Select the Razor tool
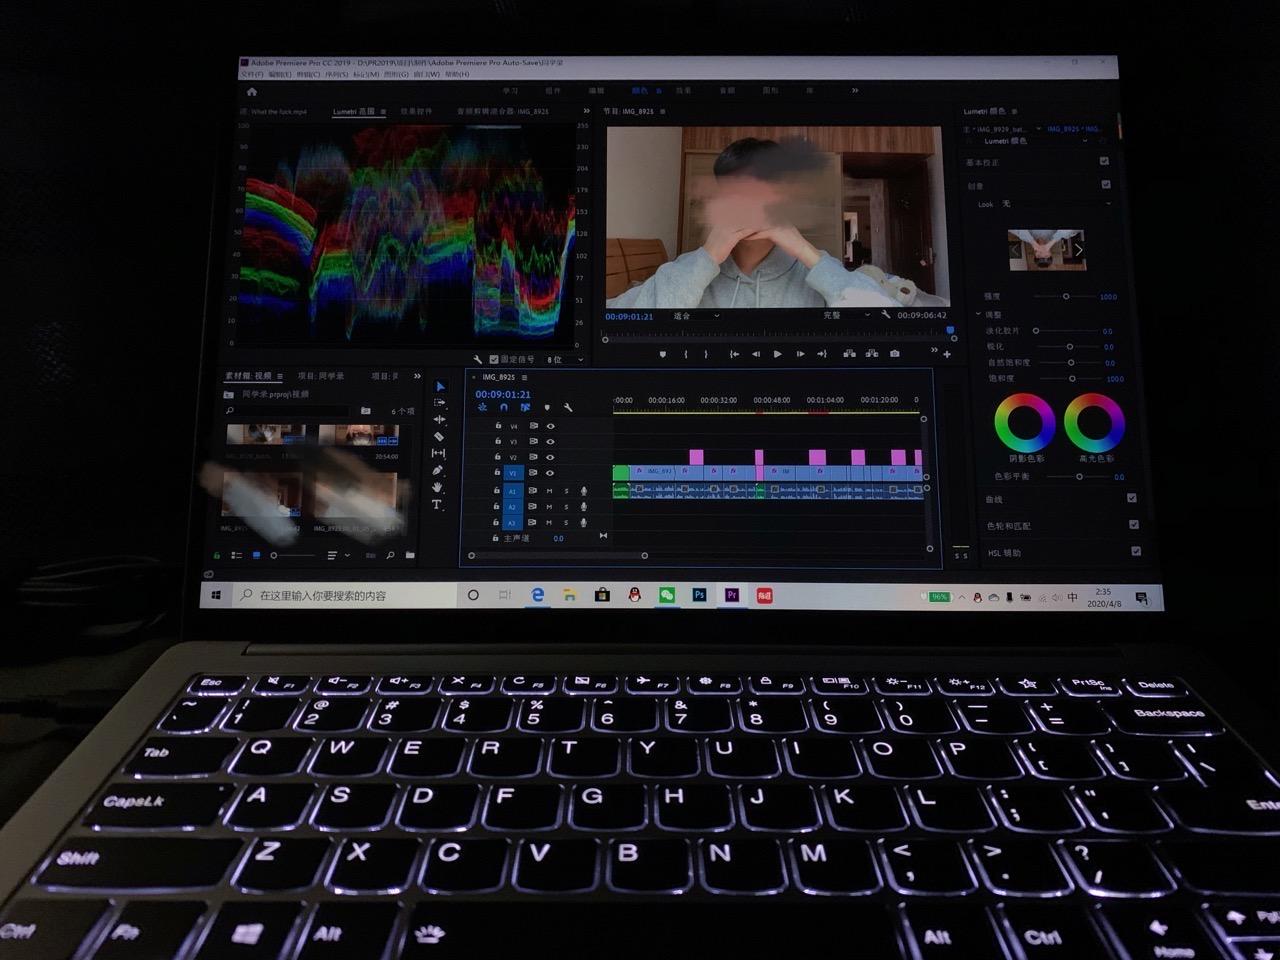 [438, 437]
